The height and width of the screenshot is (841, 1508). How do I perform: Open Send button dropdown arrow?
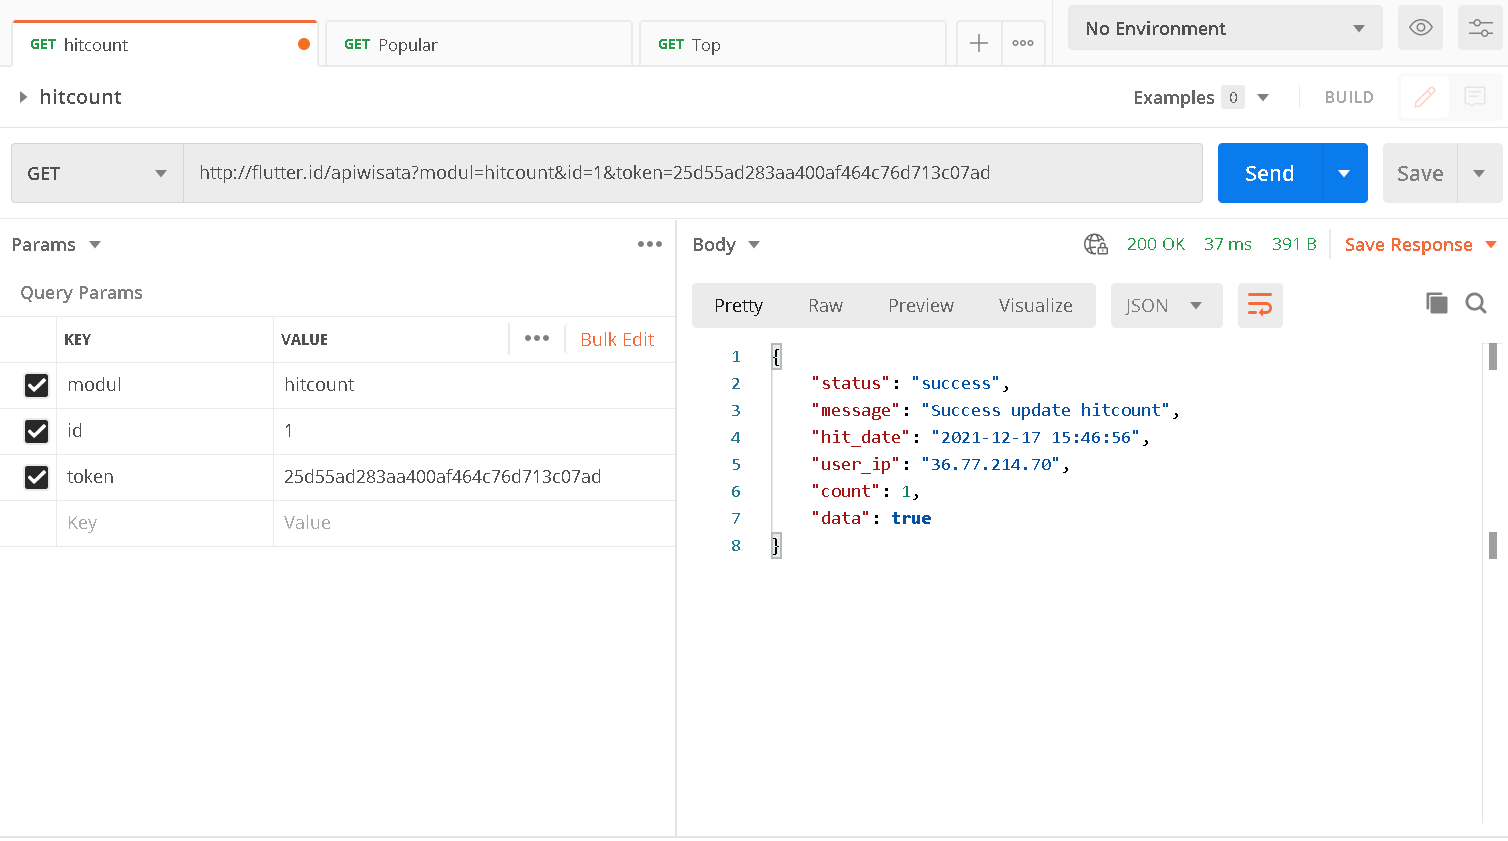point(1344,173)
